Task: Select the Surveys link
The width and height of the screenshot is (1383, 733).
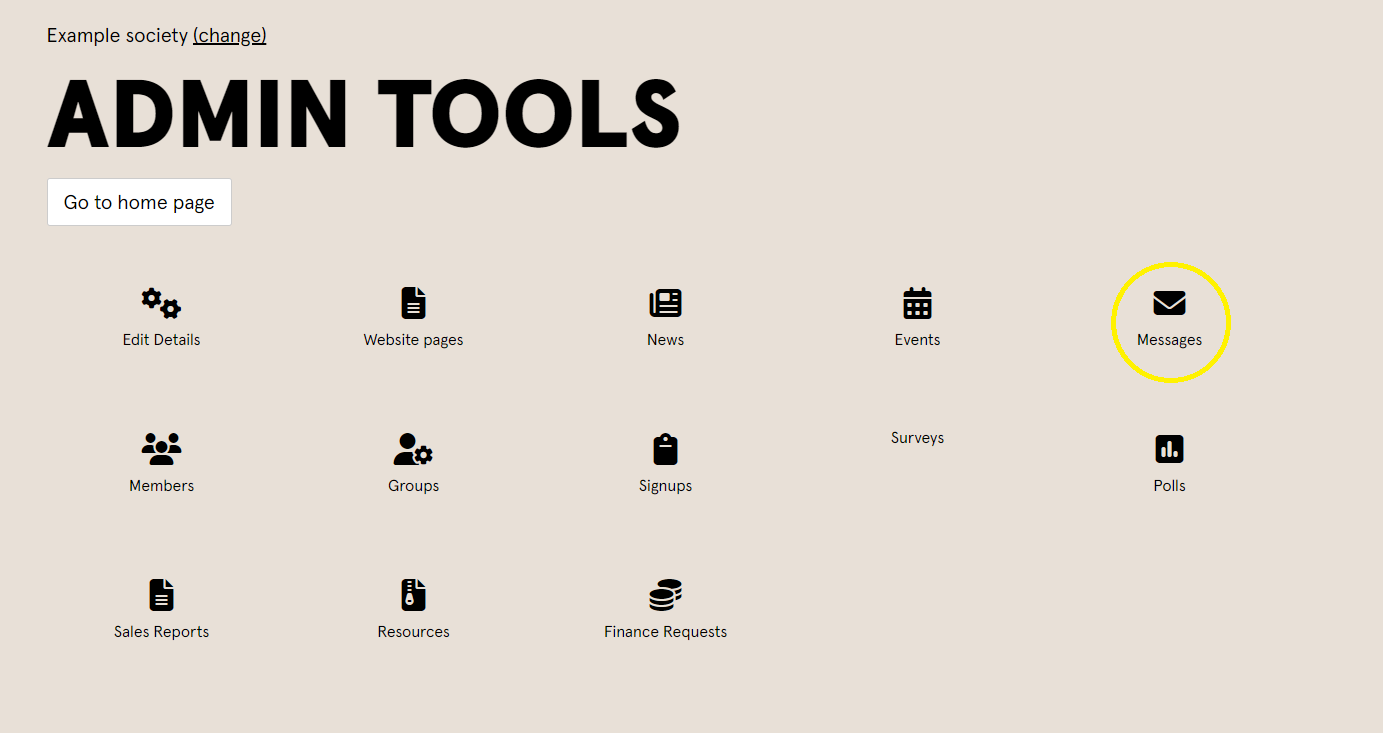Action: [917, 438]
